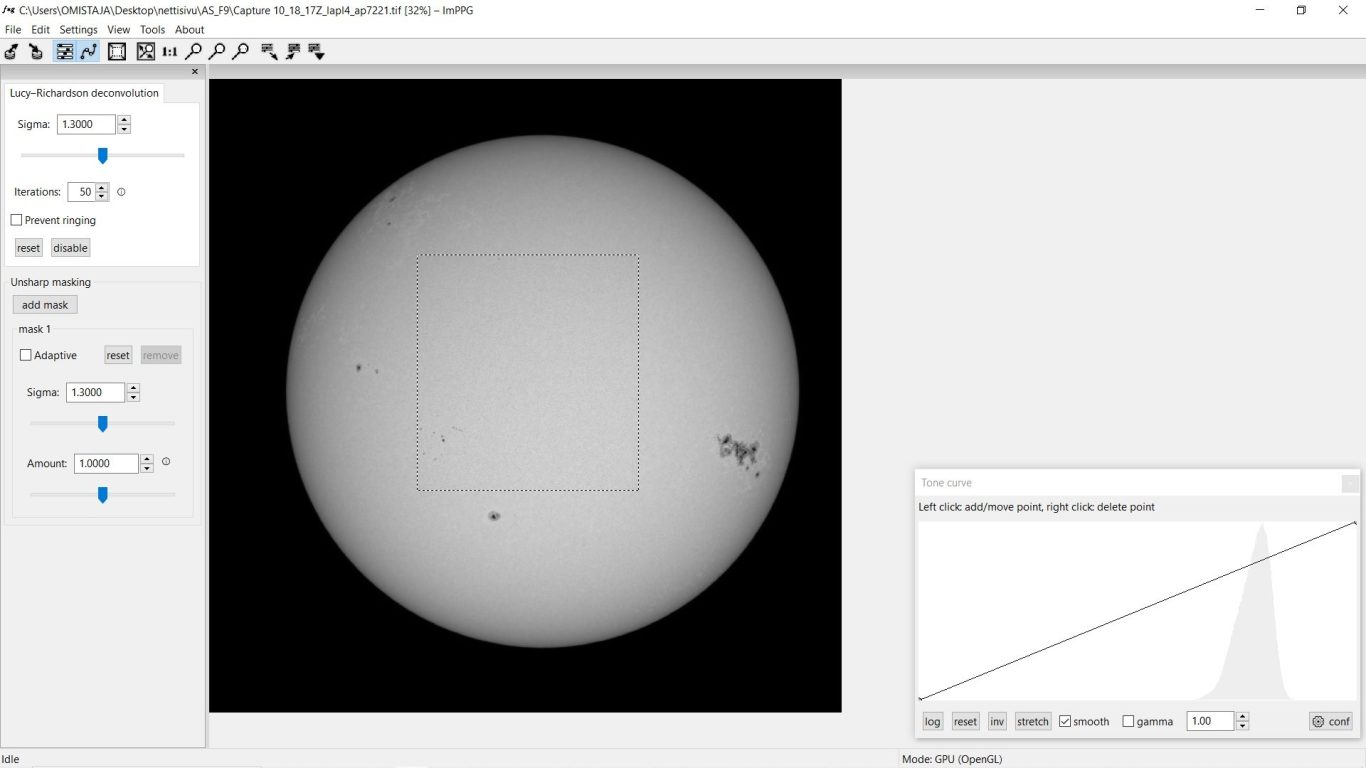Click the info icon next to Amount

[166, 462]
